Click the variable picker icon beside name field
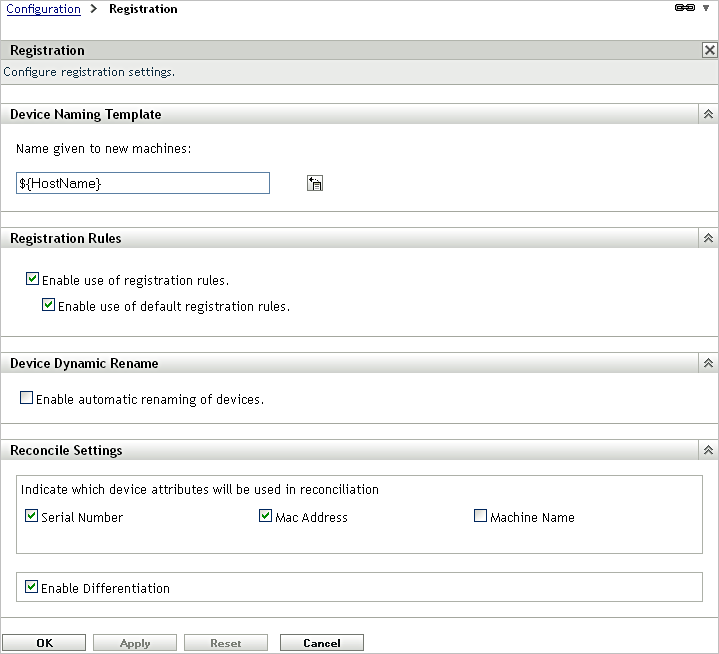The width and height of the screenshot is (719, 654). pos(315,183)
